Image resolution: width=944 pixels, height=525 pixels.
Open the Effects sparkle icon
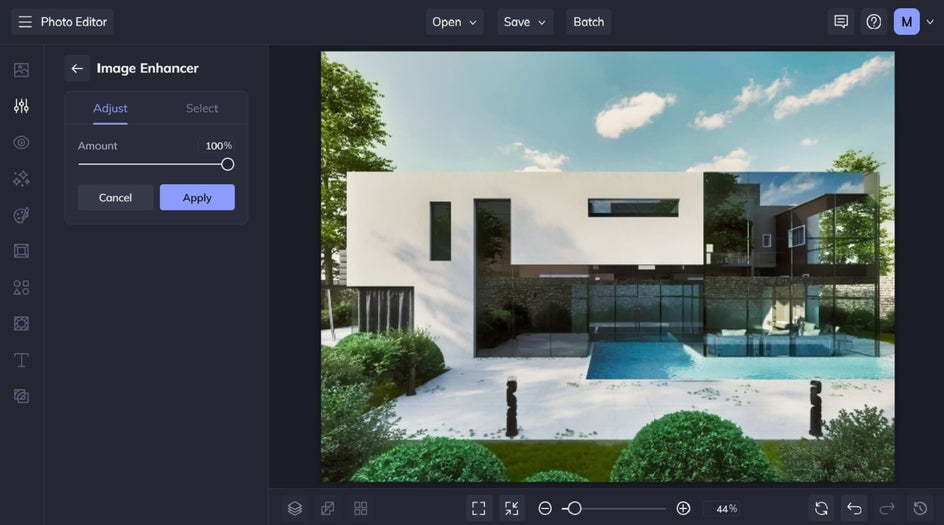[x=21, y=179]
